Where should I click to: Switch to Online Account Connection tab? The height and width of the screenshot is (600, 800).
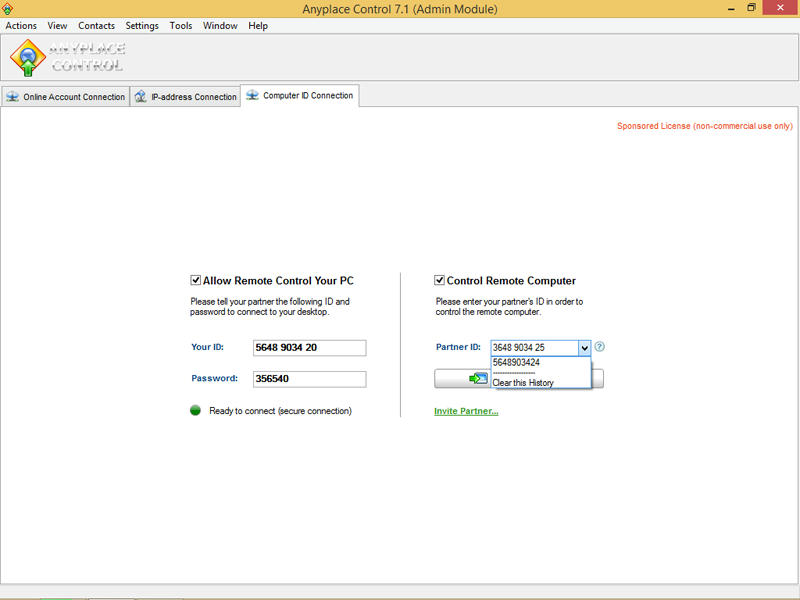click(65, 96)
